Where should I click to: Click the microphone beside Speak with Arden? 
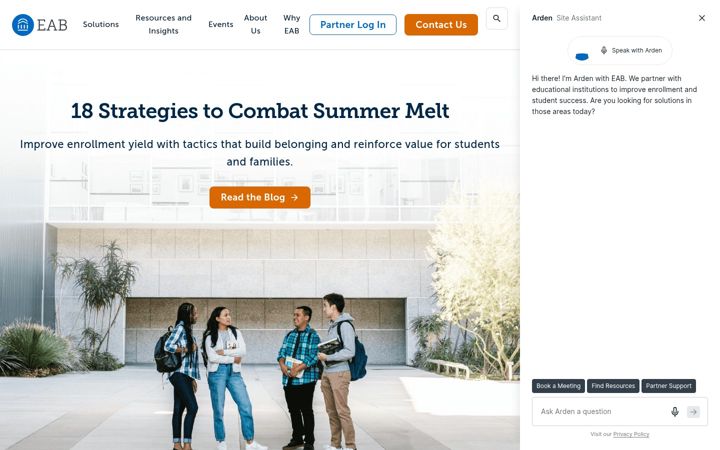click(604, 51)
